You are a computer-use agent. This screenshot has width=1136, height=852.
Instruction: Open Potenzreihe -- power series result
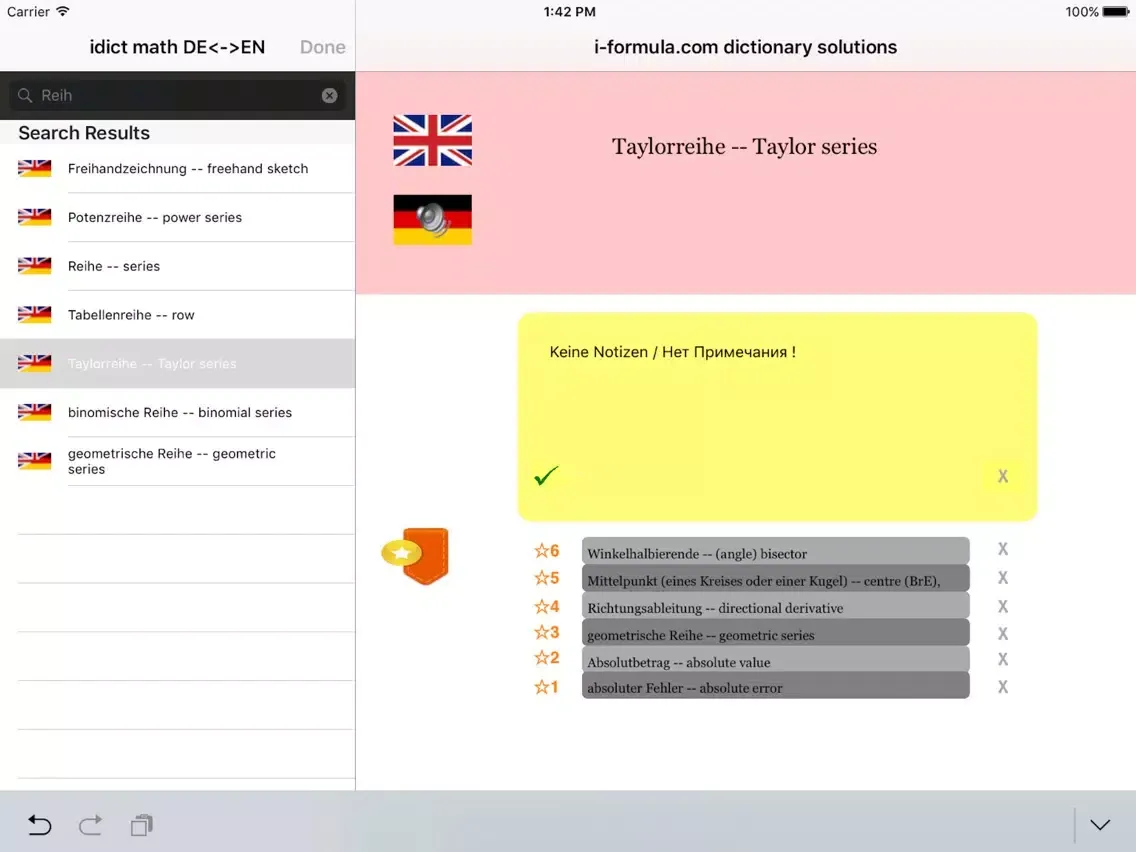(178, 217)
